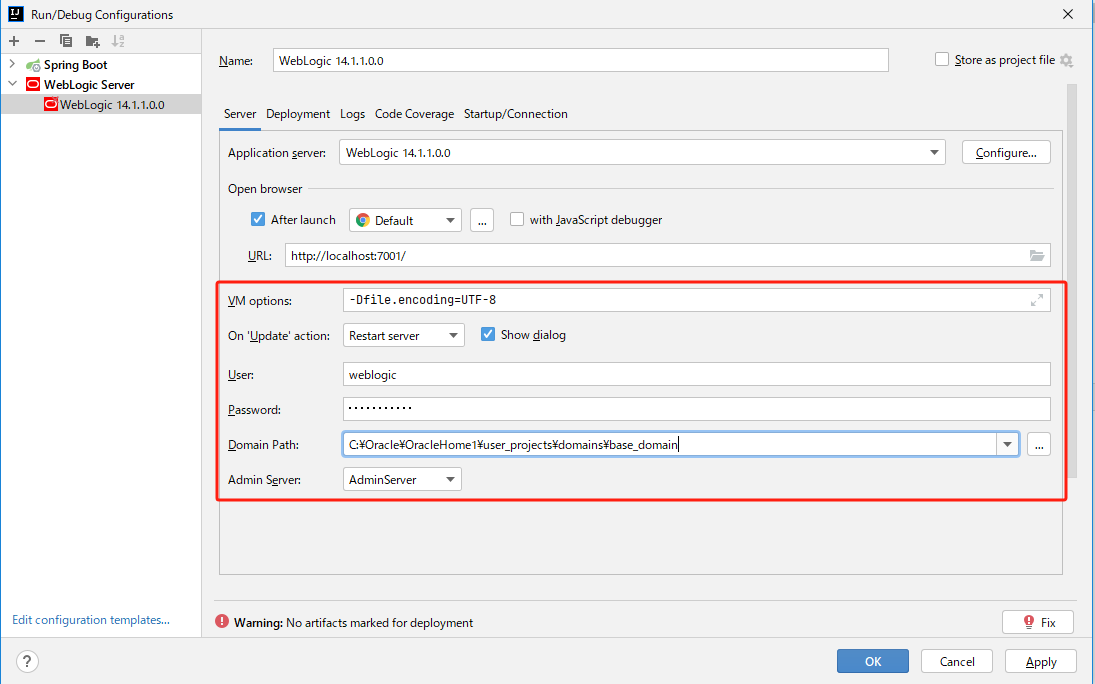
Task: Uncheck the After launch checkbox
Action: [258, 219]
